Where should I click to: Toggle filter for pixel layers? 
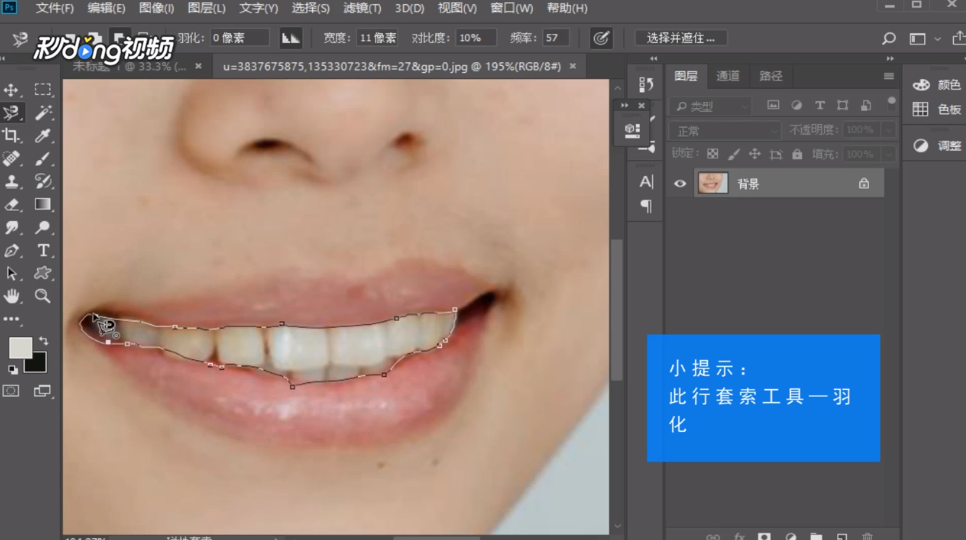tap(773, 105)
